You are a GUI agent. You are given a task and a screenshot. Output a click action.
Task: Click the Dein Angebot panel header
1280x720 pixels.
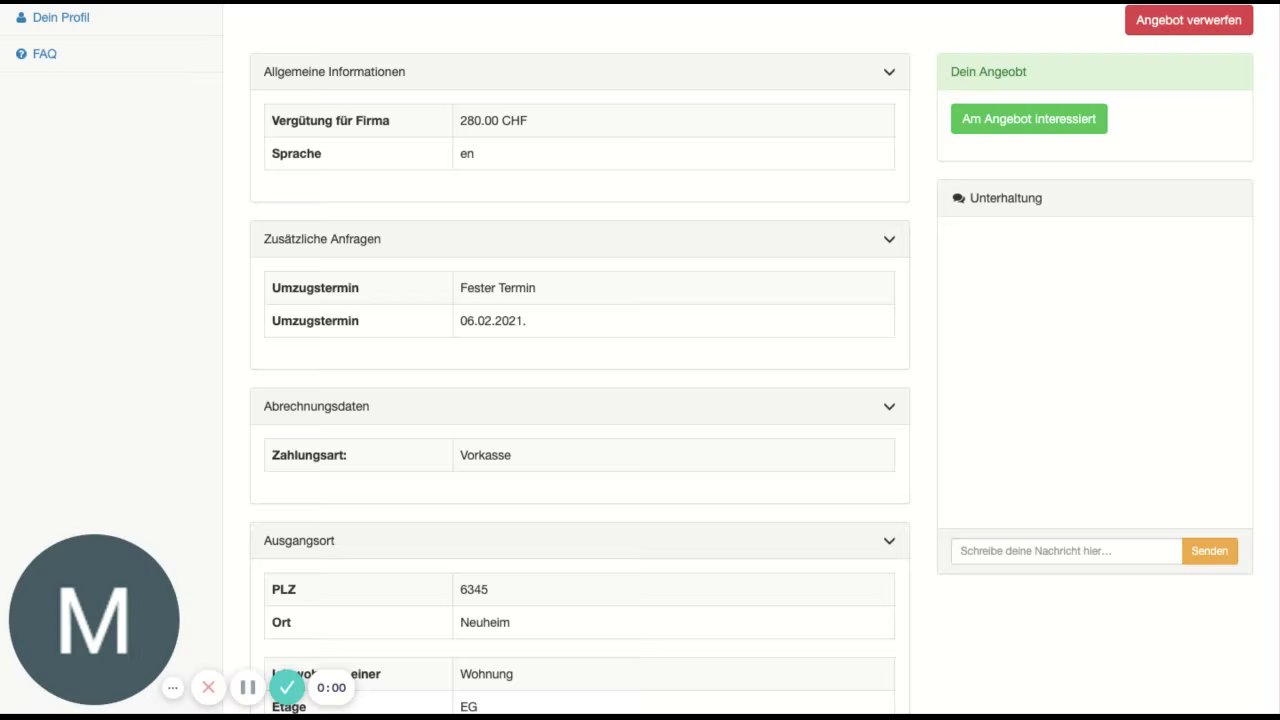coord(1095,72)
